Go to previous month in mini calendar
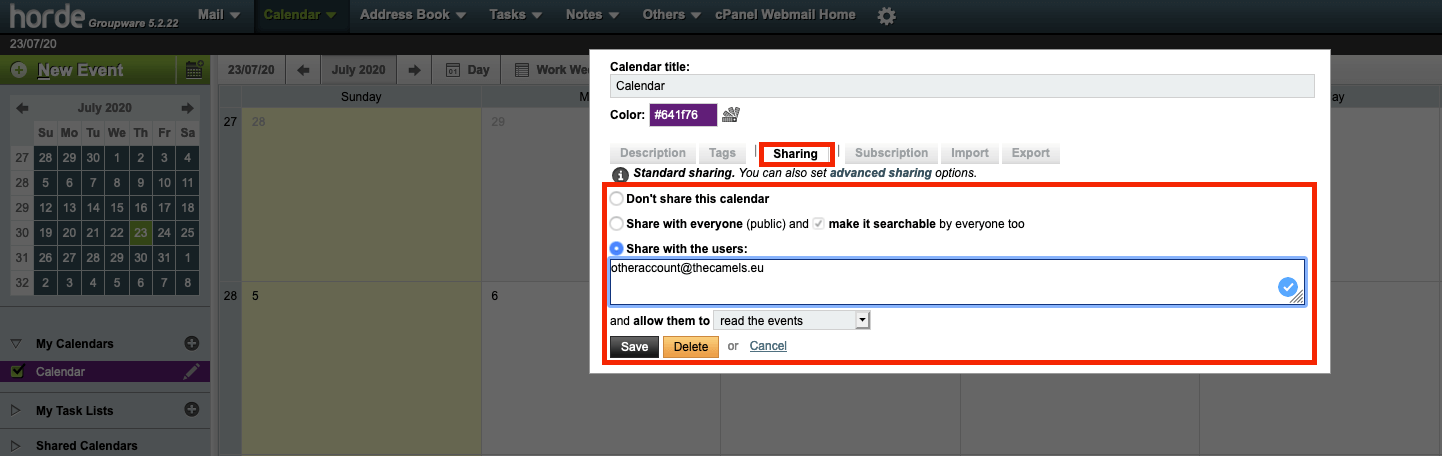1442x456 pixels. click(23, 108)
